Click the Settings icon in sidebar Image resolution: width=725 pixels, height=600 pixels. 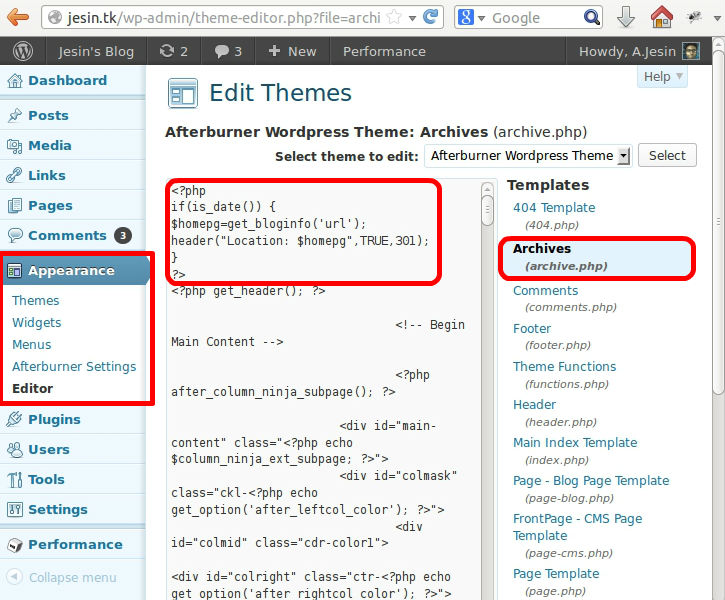point(15,509)
